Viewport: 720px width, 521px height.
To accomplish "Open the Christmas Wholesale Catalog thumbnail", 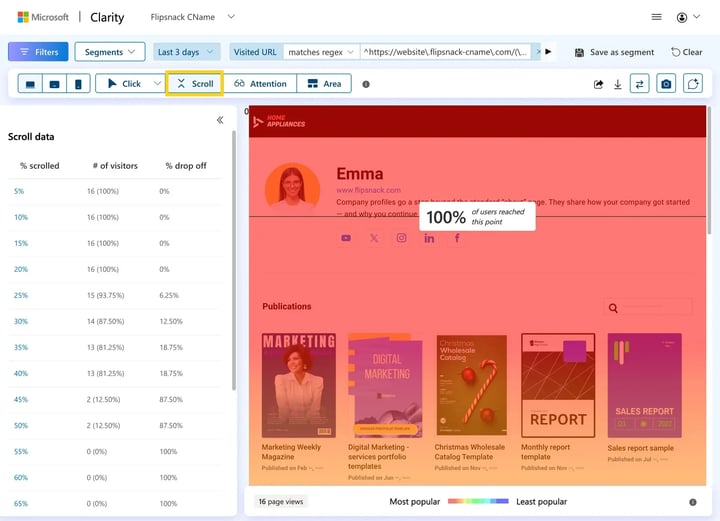I will [x=472, y=385].
